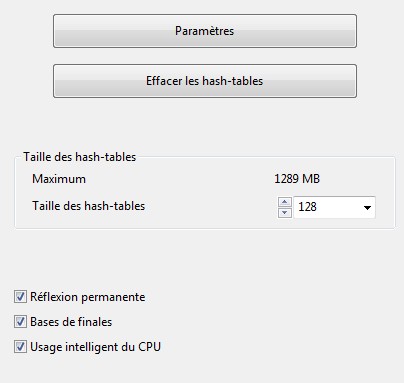
Task: Click the CPU word in last checkbox label
Action: point(149,347)
